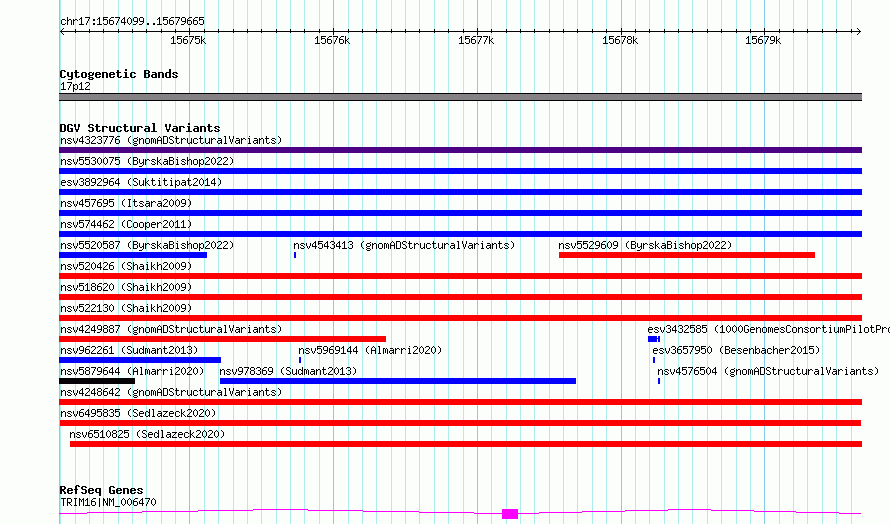Open nsv978369 (Sudmant2013) label
This screenshot has width=890, height=524.
[288, 371]
